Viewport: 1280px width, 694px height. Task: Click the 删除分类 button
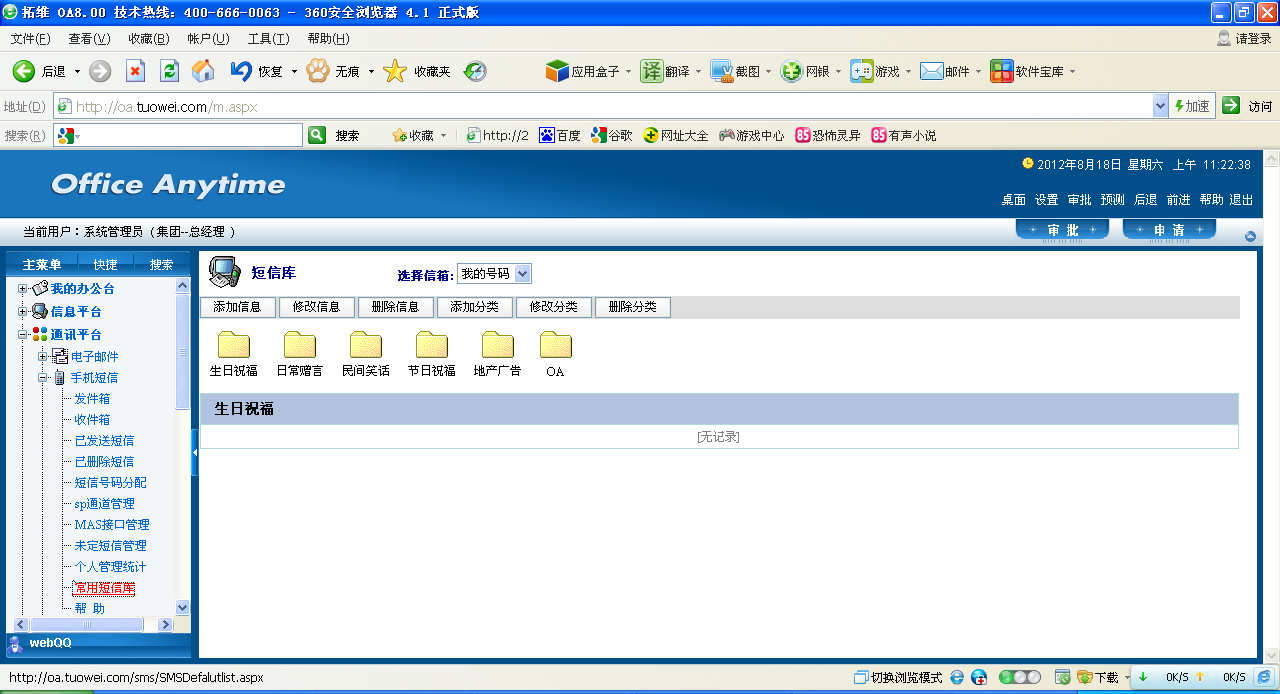(632, 307)
